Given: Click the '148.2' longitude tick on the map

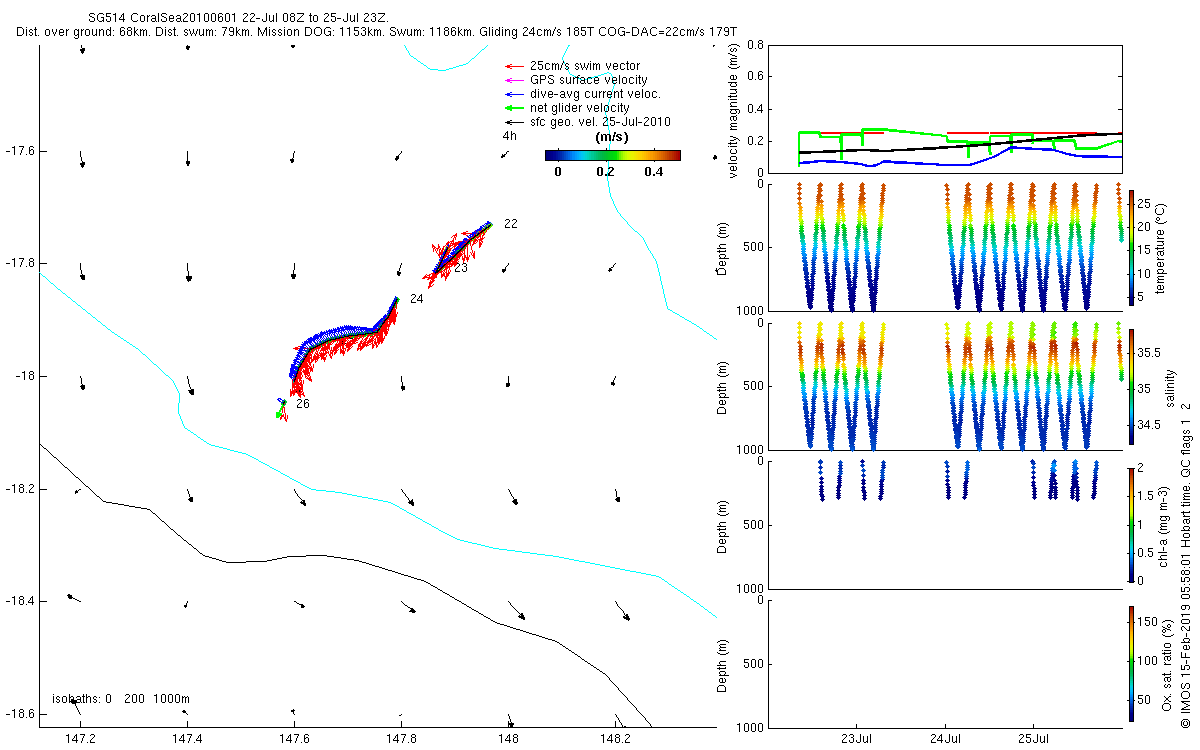Looking at the screenshot, I should pos(615,739).
